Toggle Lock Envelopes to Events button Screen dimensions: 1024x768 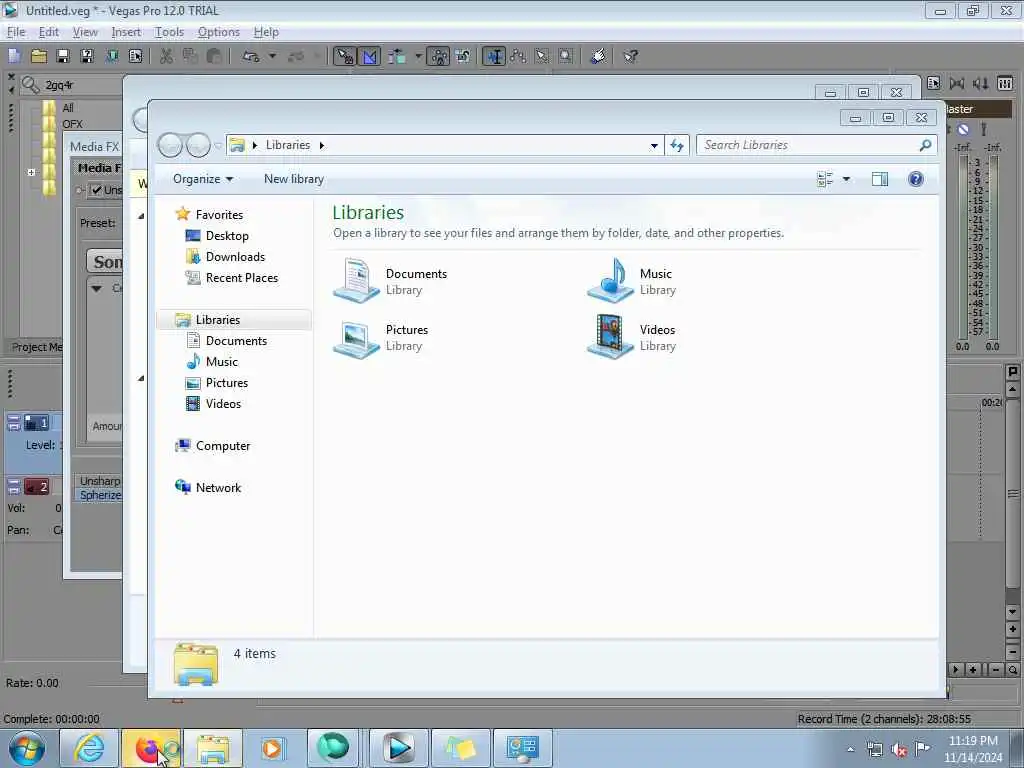click(x=439, y=57)
